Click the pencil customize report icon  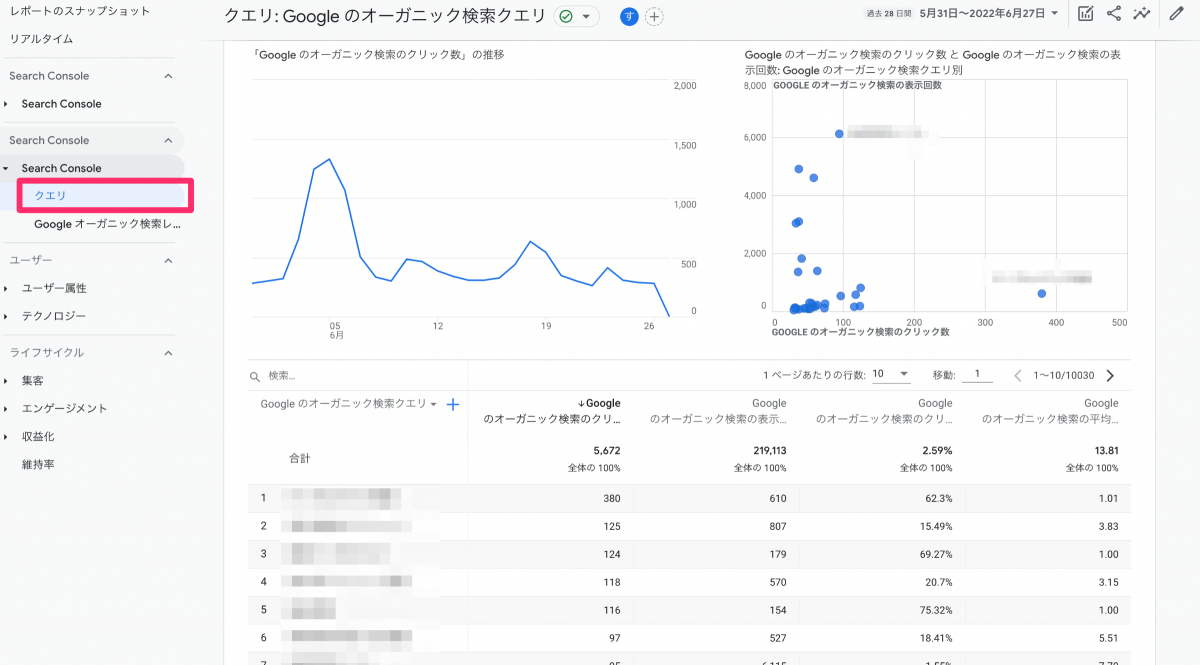click(x=1176, y=14)
